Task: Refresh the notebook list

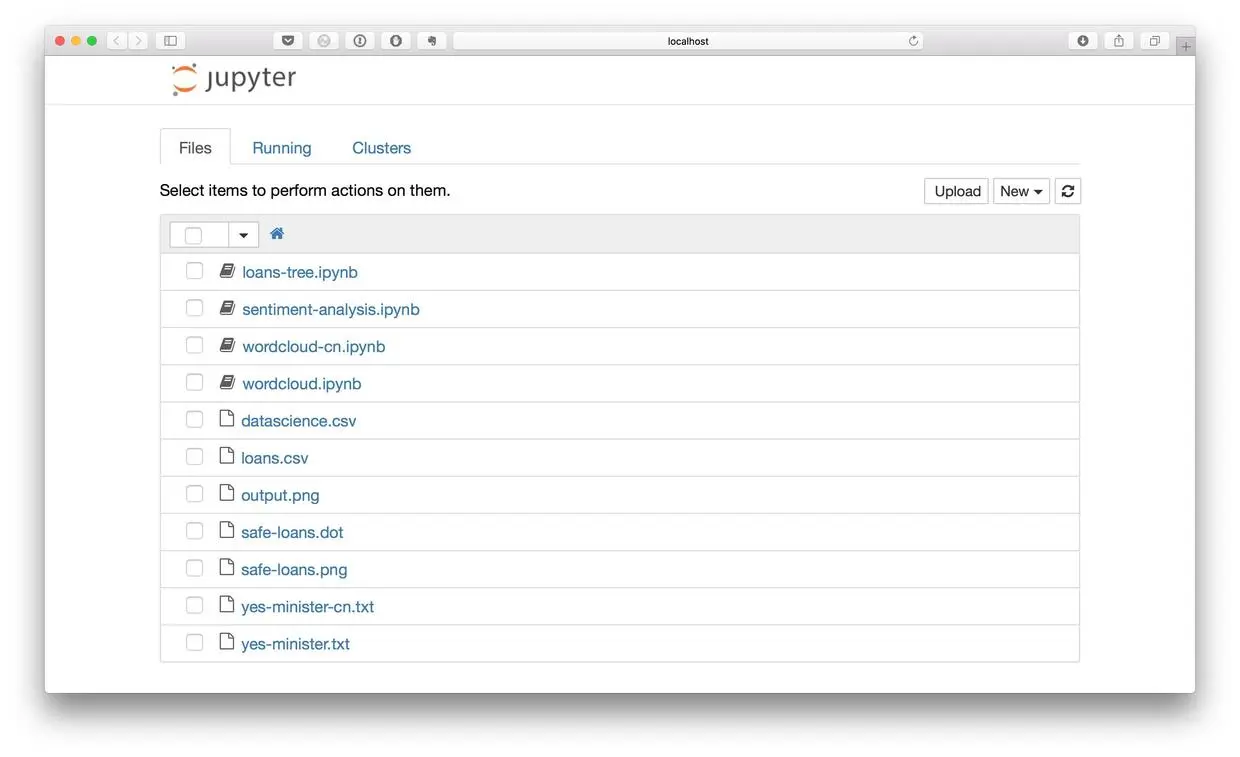Action: (x=1067, y=191)
